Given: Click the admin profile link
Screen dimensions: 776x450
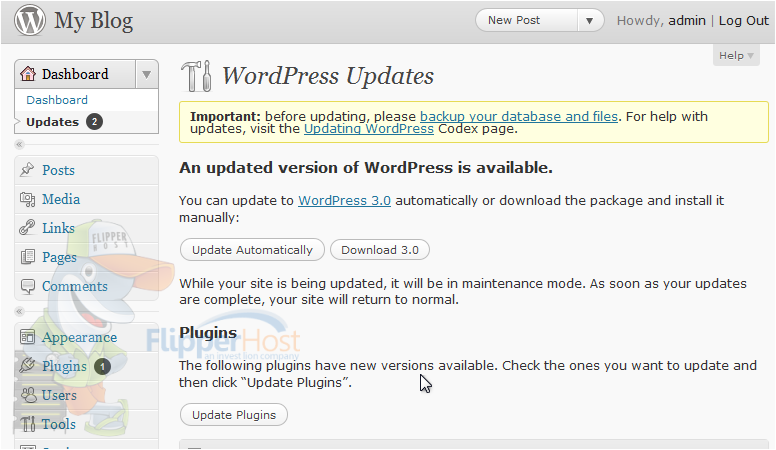Looking at the screenshot, I should pos(687,21).
